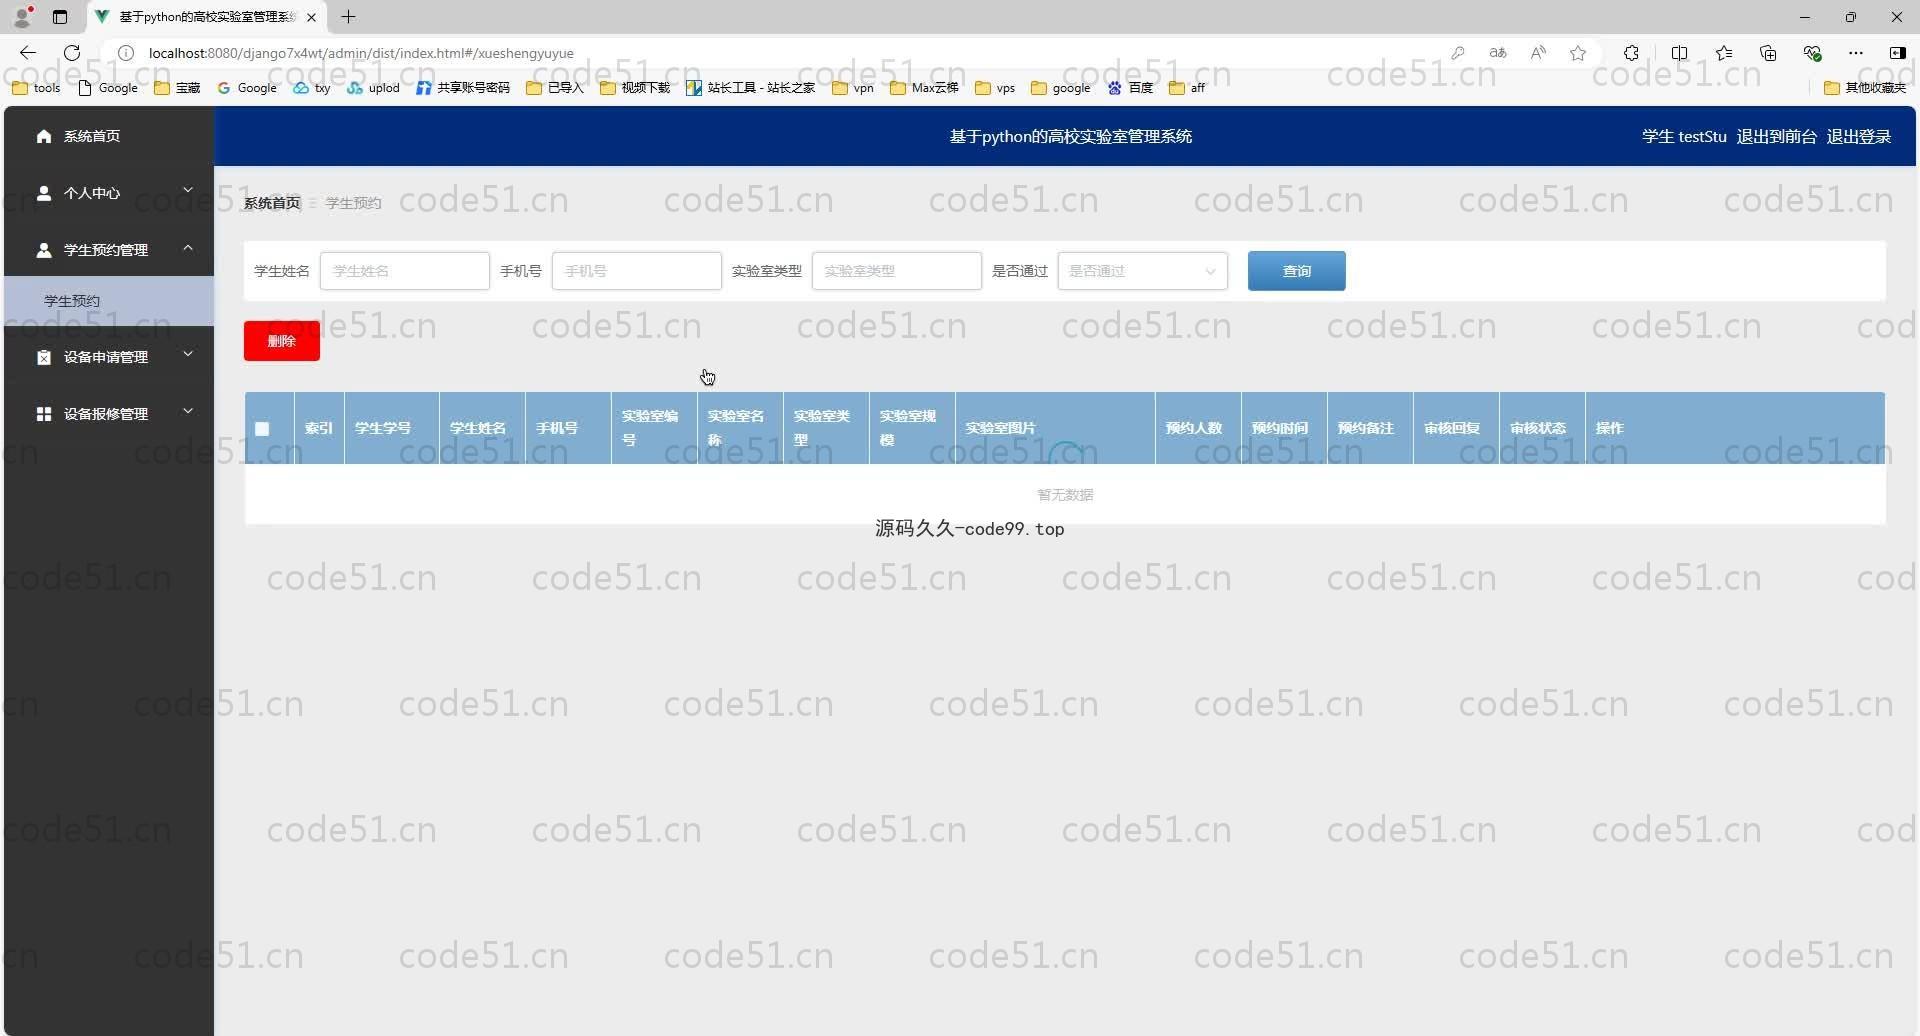The height and width of the screenshot is (1036, 1920).
Task: Close the current browser tab
Action: coord(311,17)
